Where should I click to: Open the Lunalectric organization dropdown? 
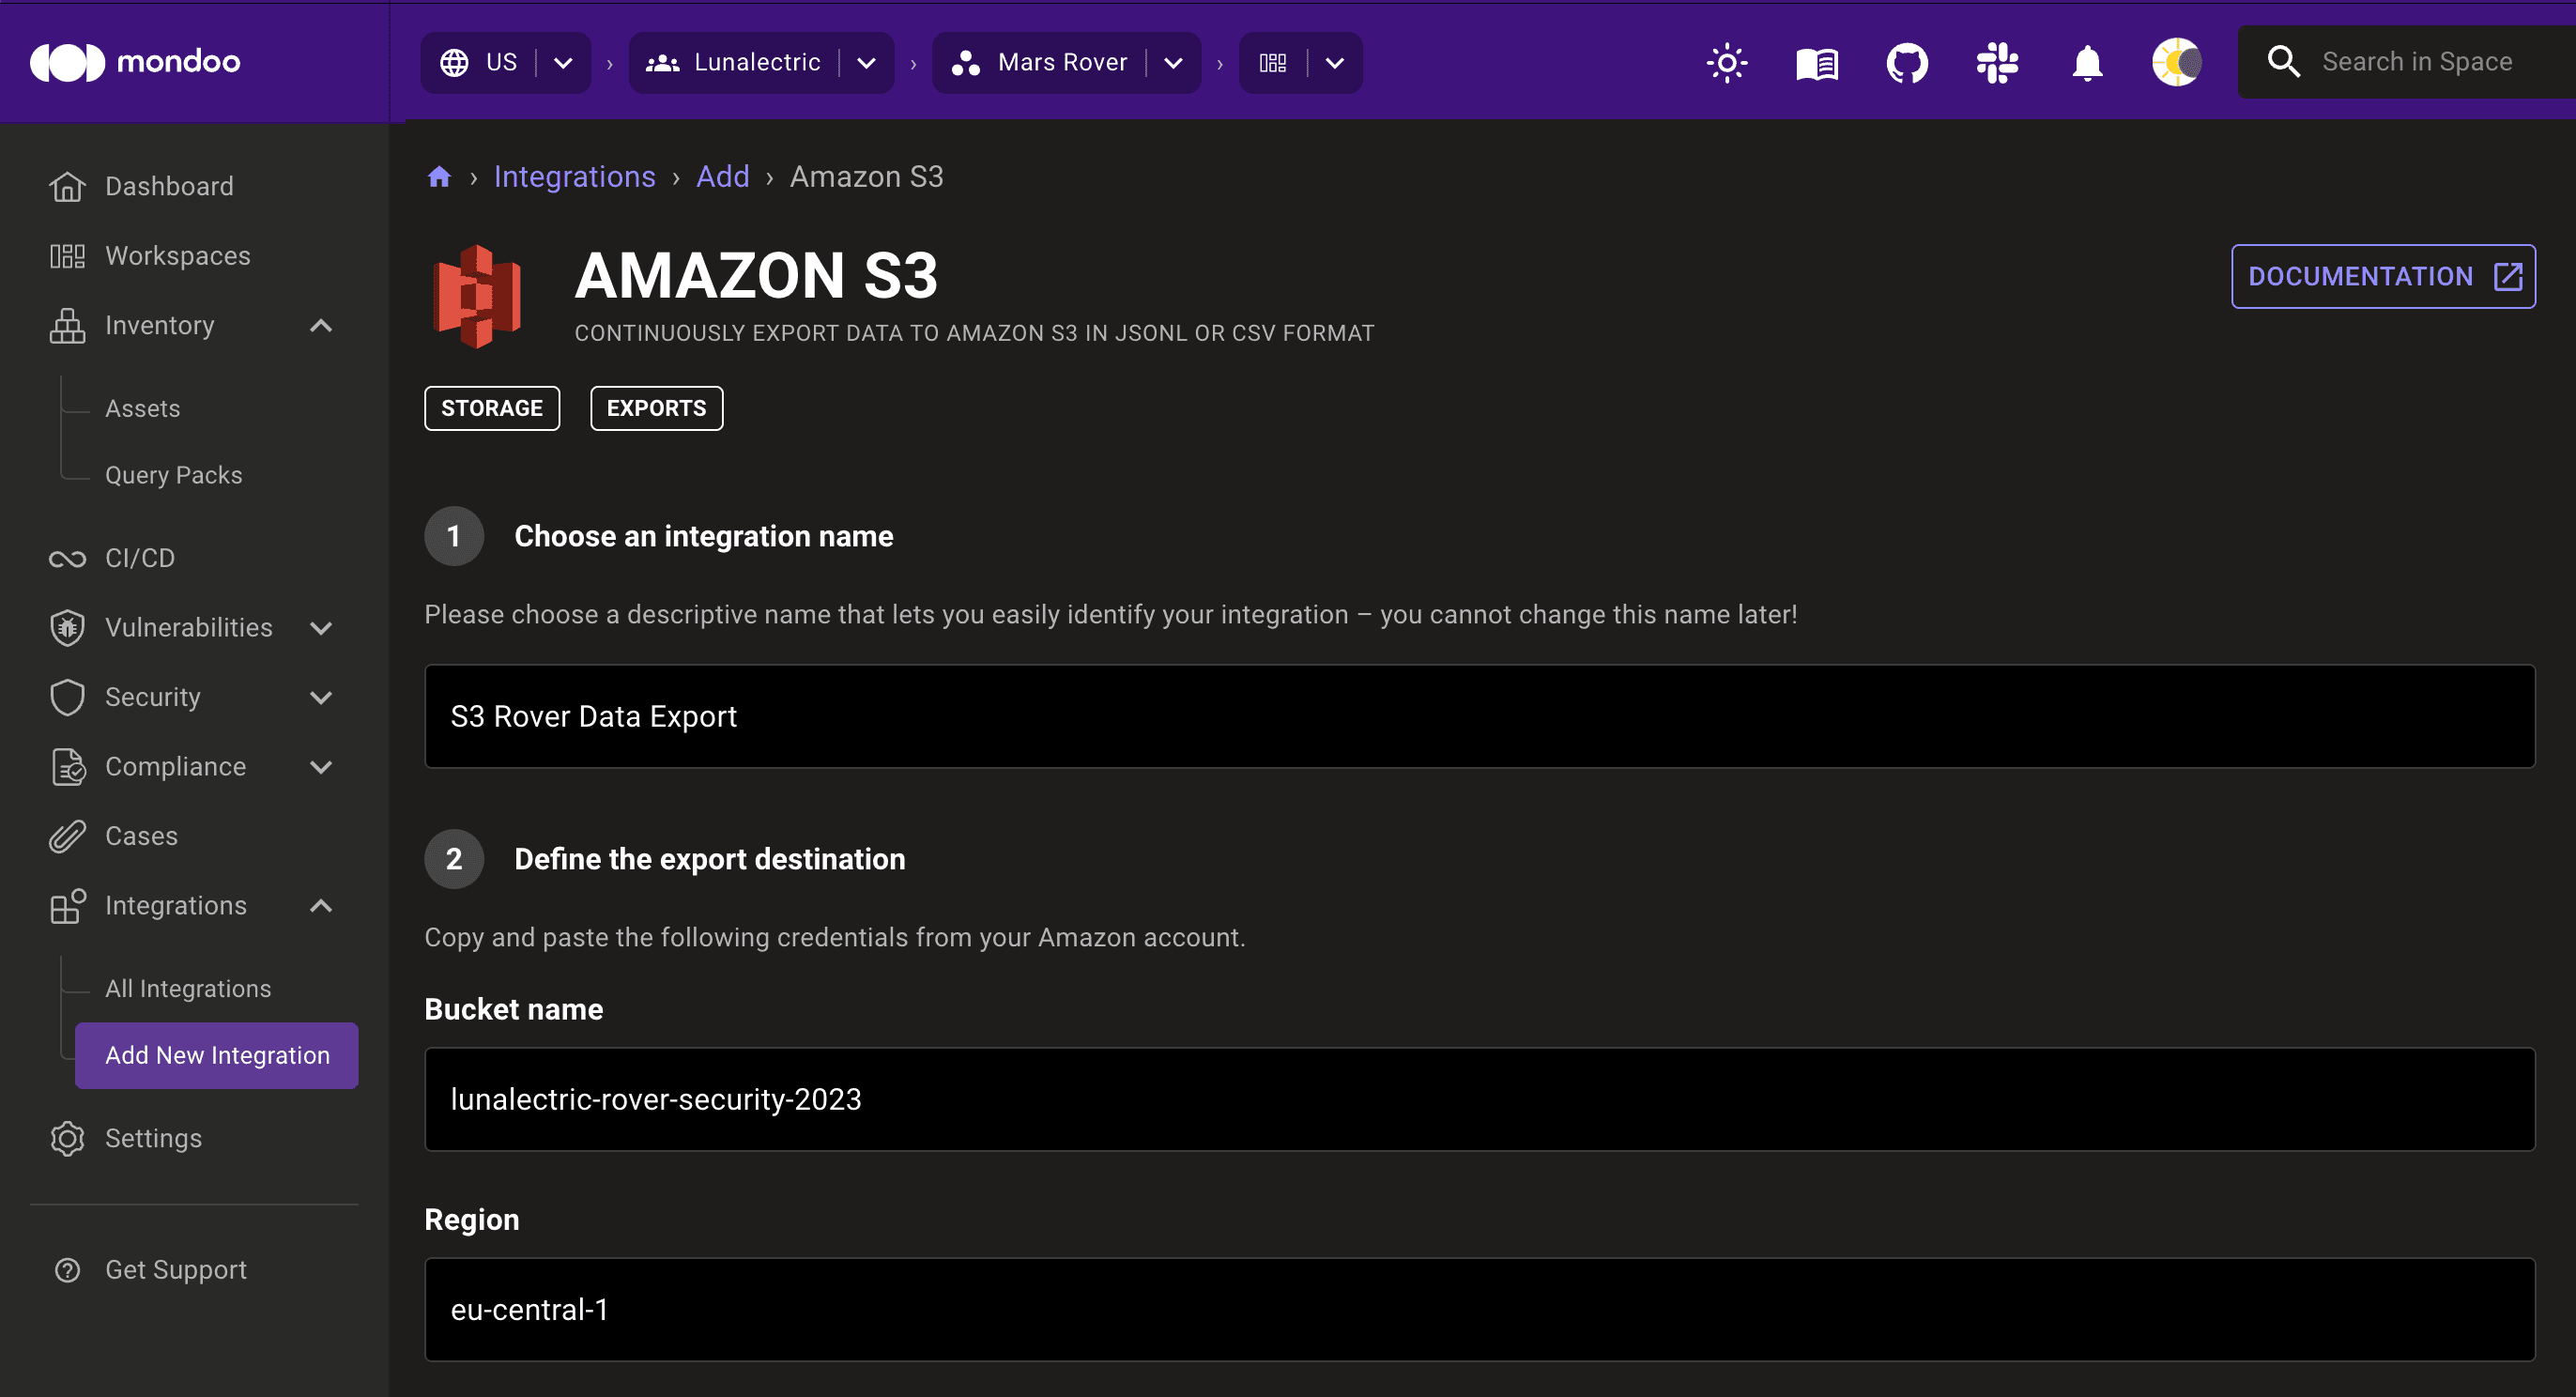866,62
